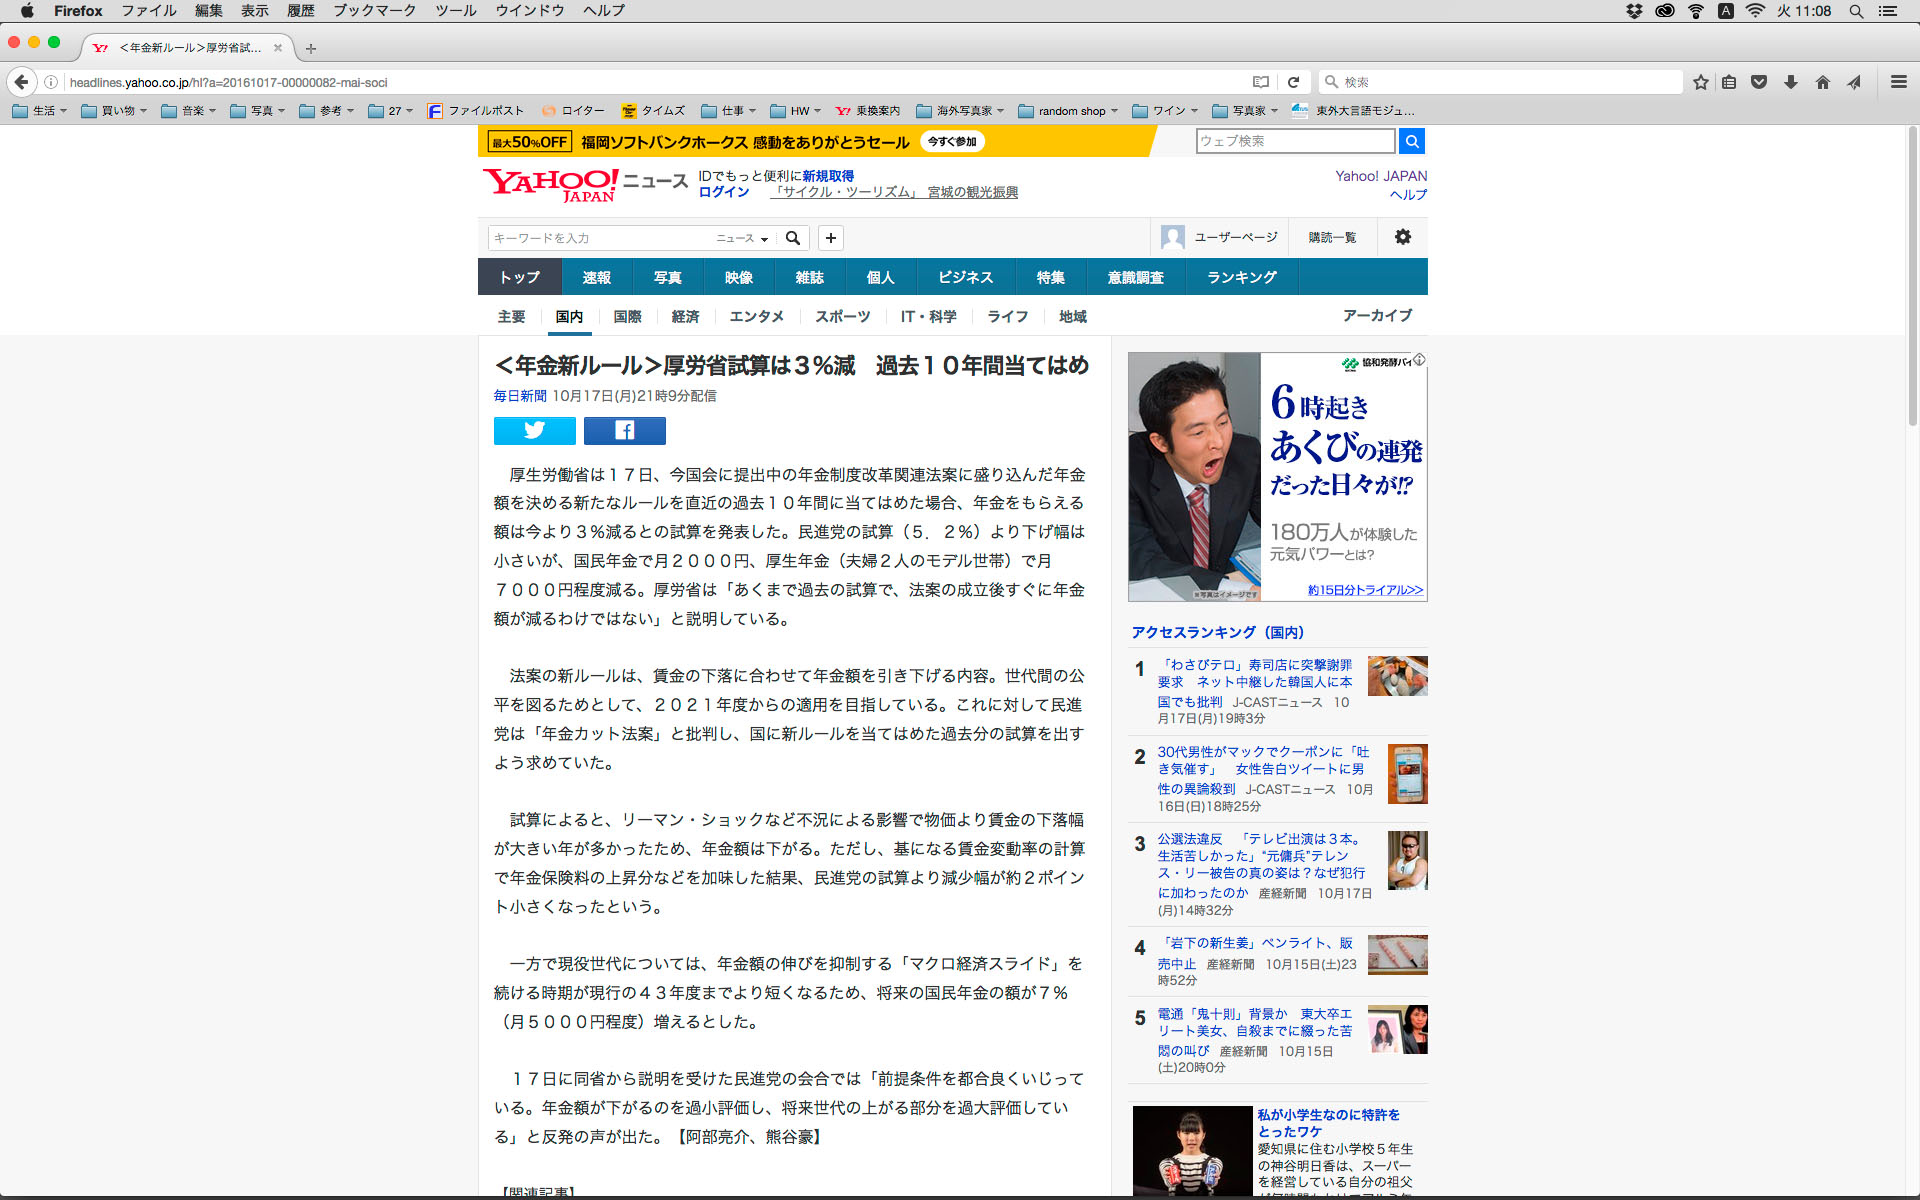Bookmark this page with the star icon
This screenshot has width=1920, height=1200.
(x=1700, y=82)
